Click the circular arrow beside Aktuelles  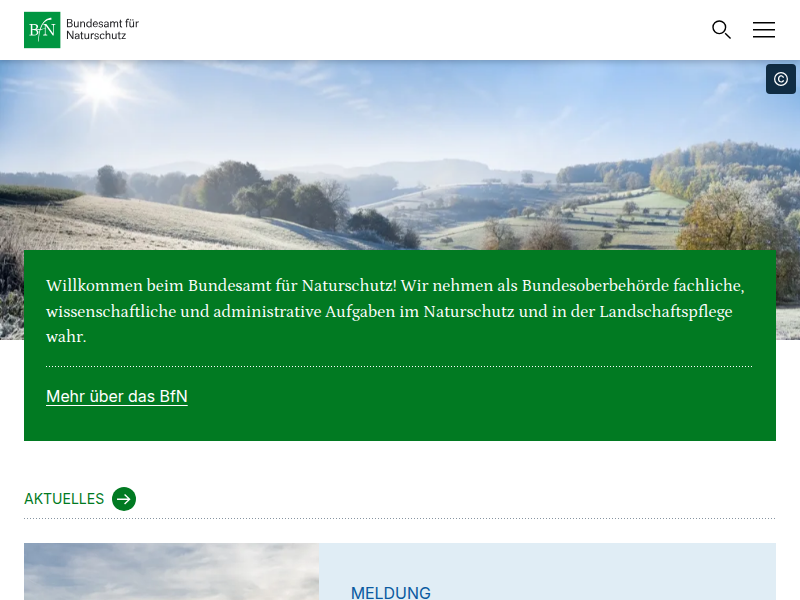point(124,499)
